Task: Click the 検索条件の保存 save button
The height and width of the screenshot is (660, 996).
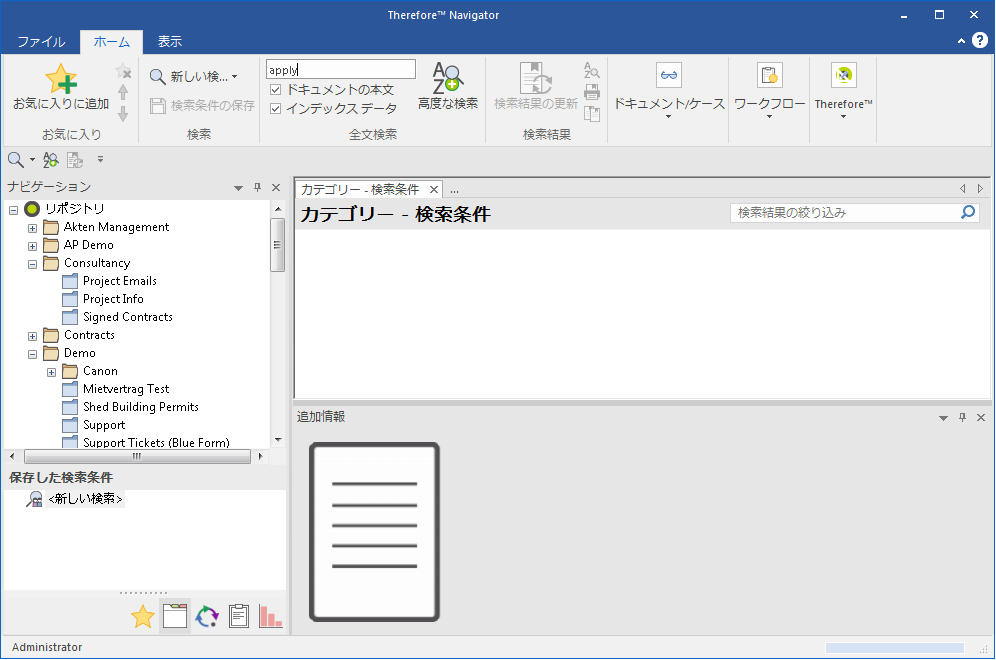Action: click(x=203, y=105)
